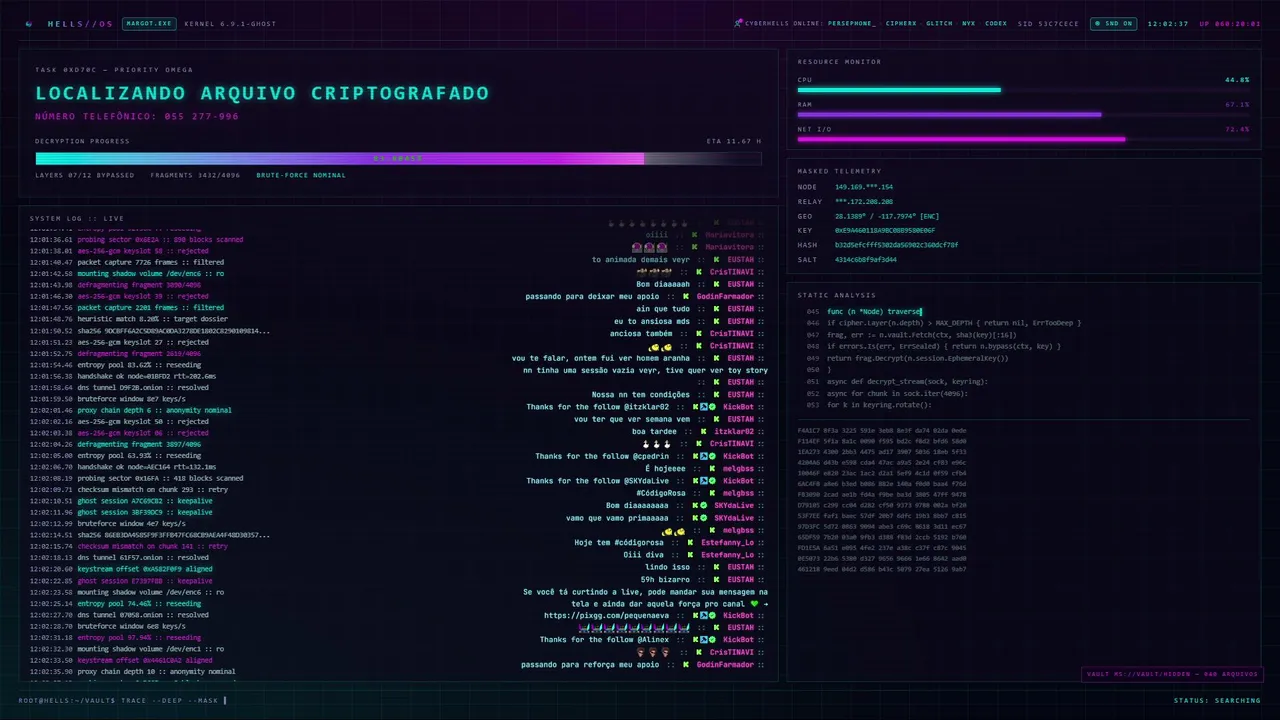The image size is (1280, 720).
Task: Click the NODE value 149.169.***.154
Action: coord(864,187)
